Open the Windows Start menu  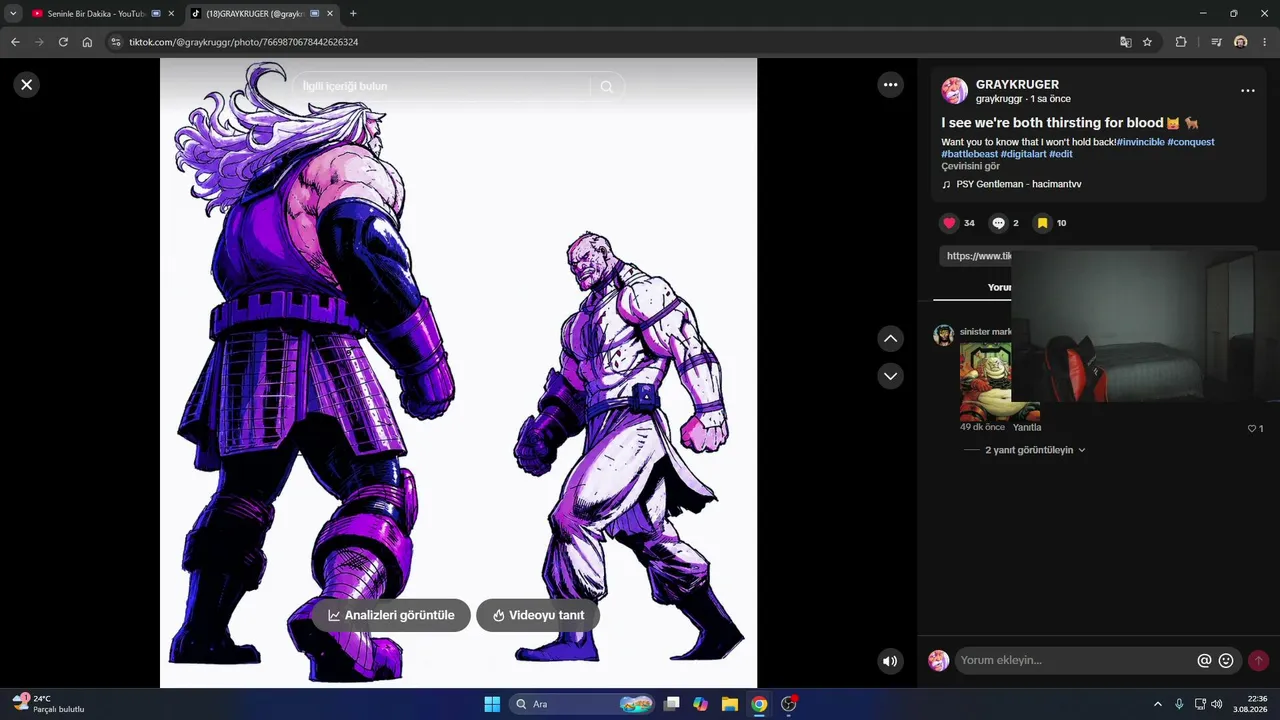click(x=492, y=704)
